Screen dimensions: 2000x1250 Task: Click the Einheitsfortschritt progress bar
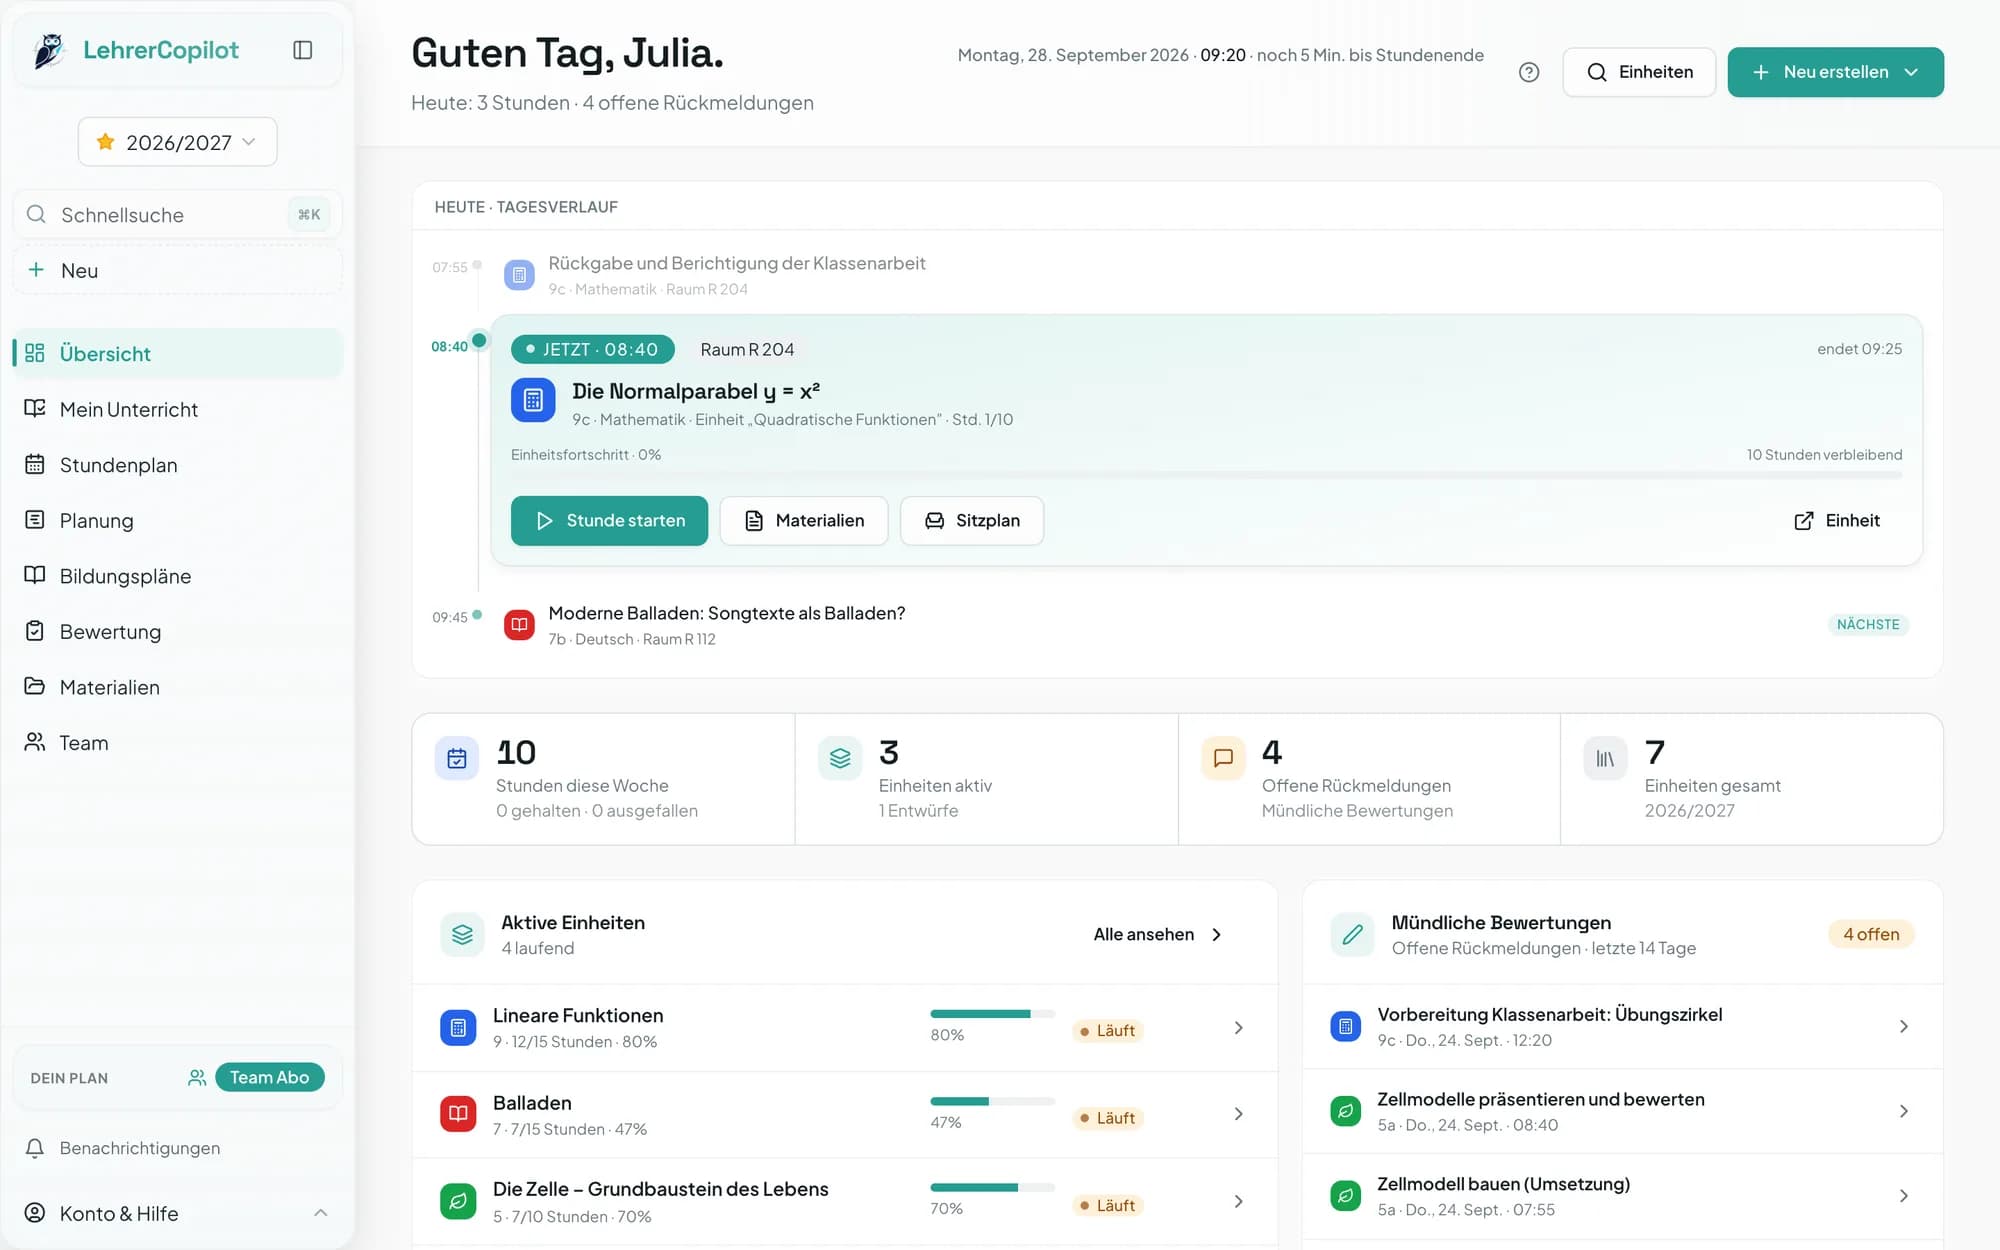coord(1206,475)
